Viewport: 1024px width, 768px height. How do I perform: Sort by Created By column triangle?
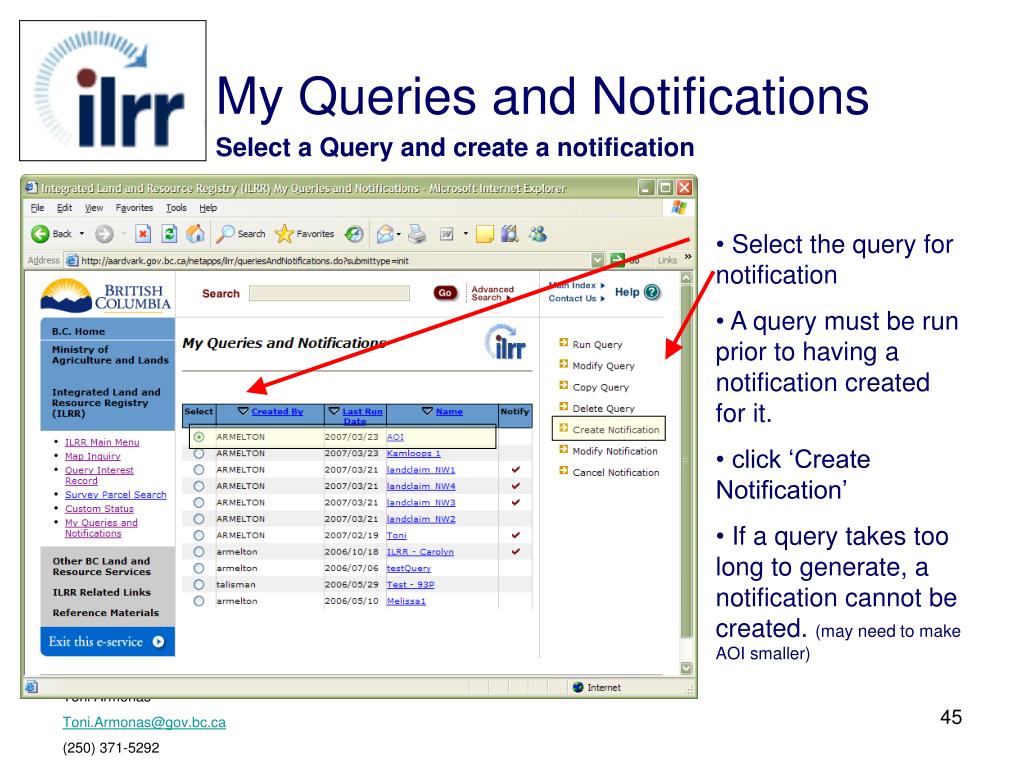point(243,411)
